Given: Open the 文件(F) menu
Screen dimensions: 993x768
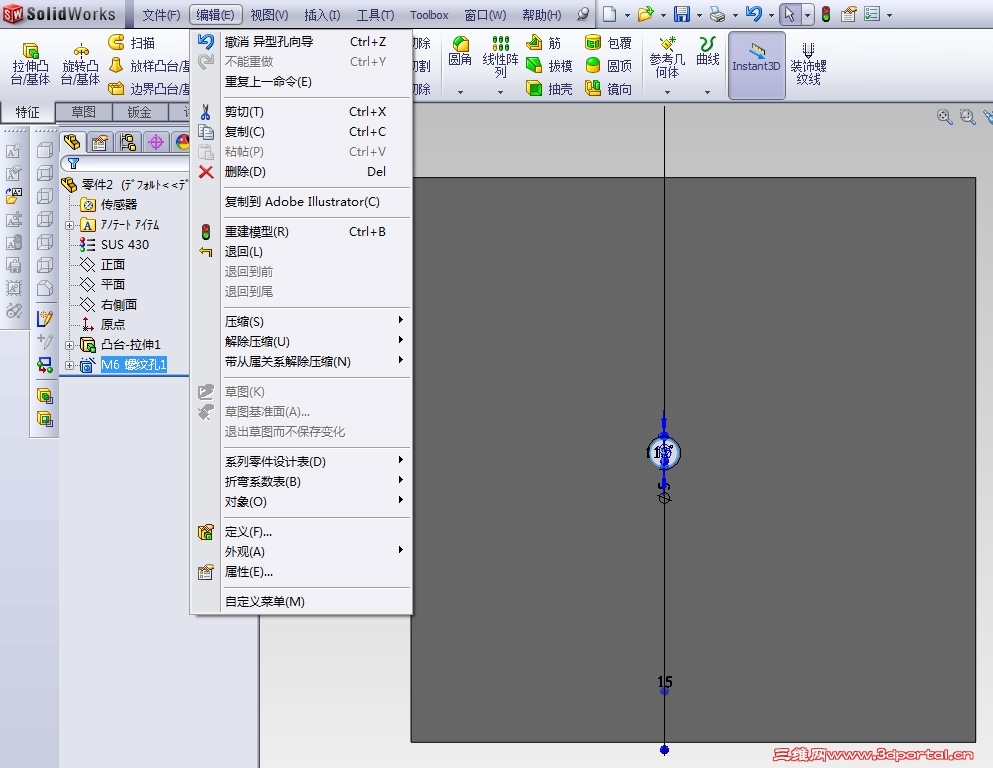Looking at the screenshot, I should pos(161,15).
